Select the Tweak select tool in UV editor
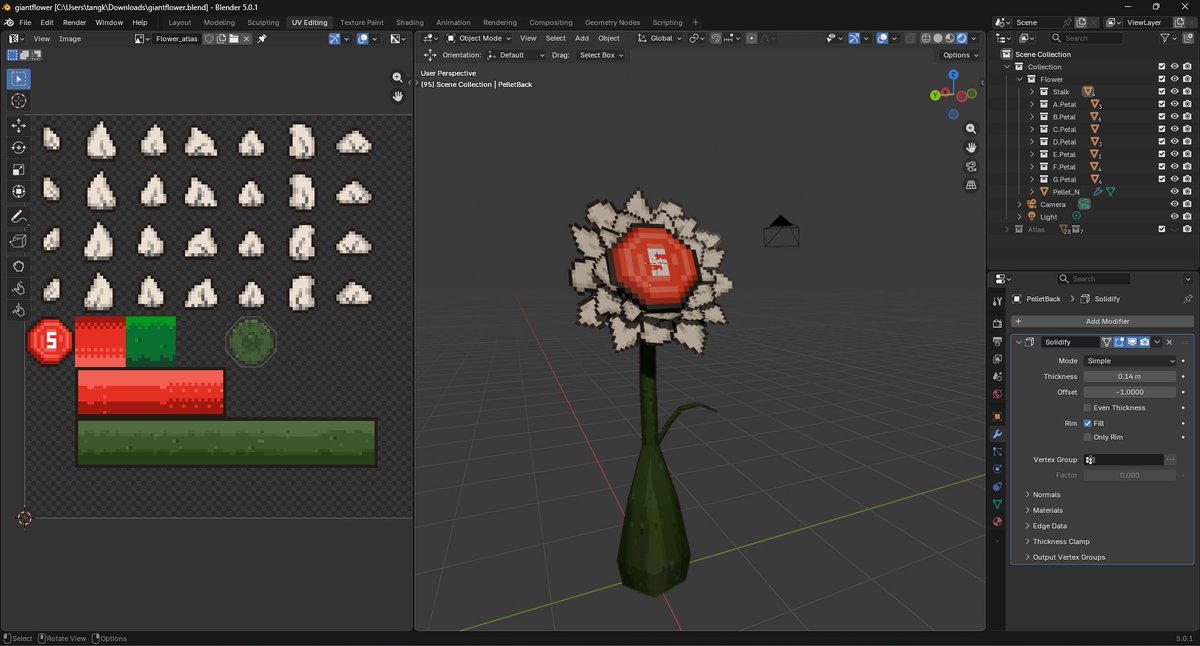Image resolution: width=1200 pixels, height=646 pixels. coord(19,79)
